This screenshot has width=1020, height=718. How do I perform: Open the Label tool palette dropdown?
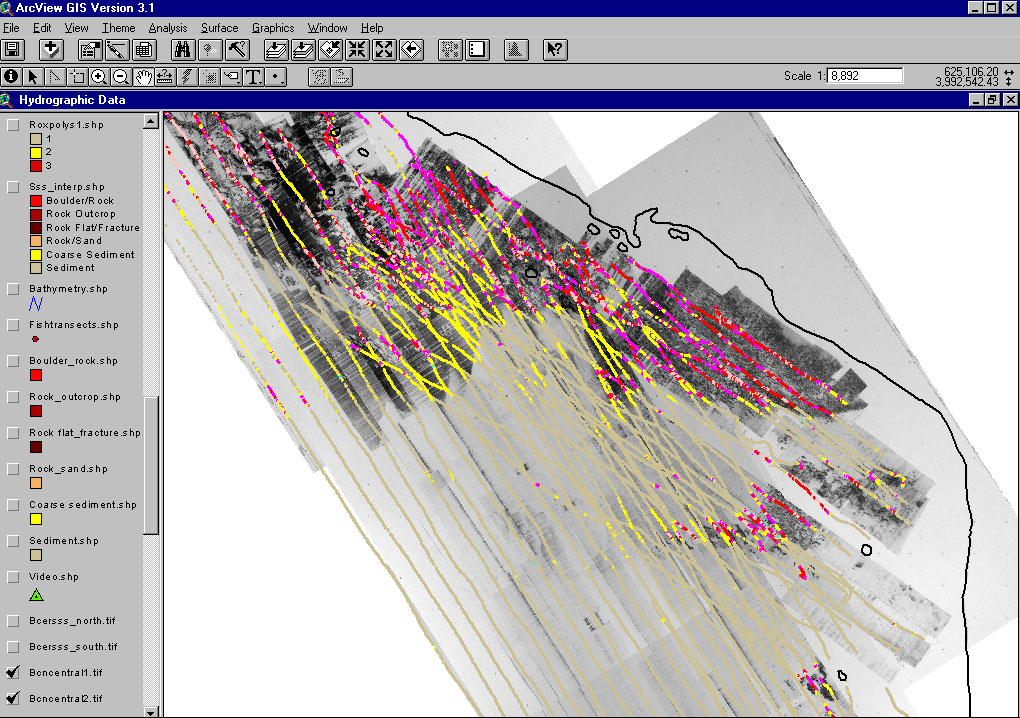click(x=232, y=76)
